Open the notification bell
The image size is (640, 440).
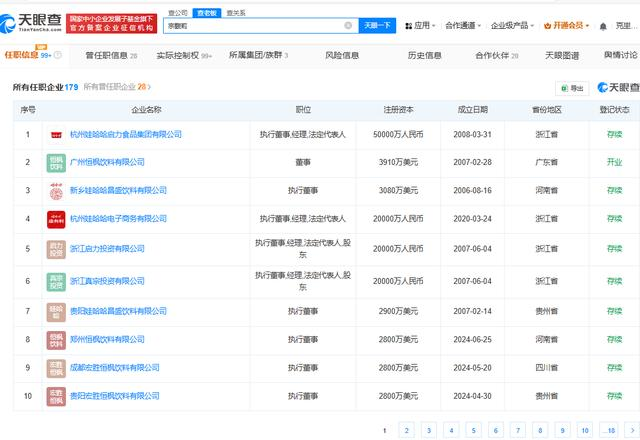pos(603,26)
